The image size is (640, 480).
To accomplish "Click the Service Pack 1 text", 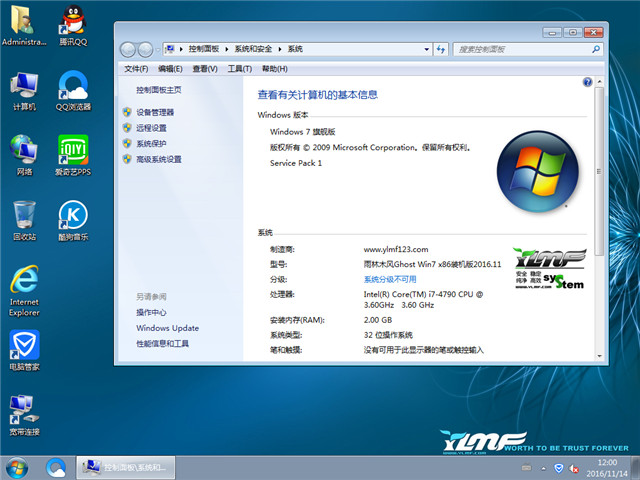I will [296, 163].
